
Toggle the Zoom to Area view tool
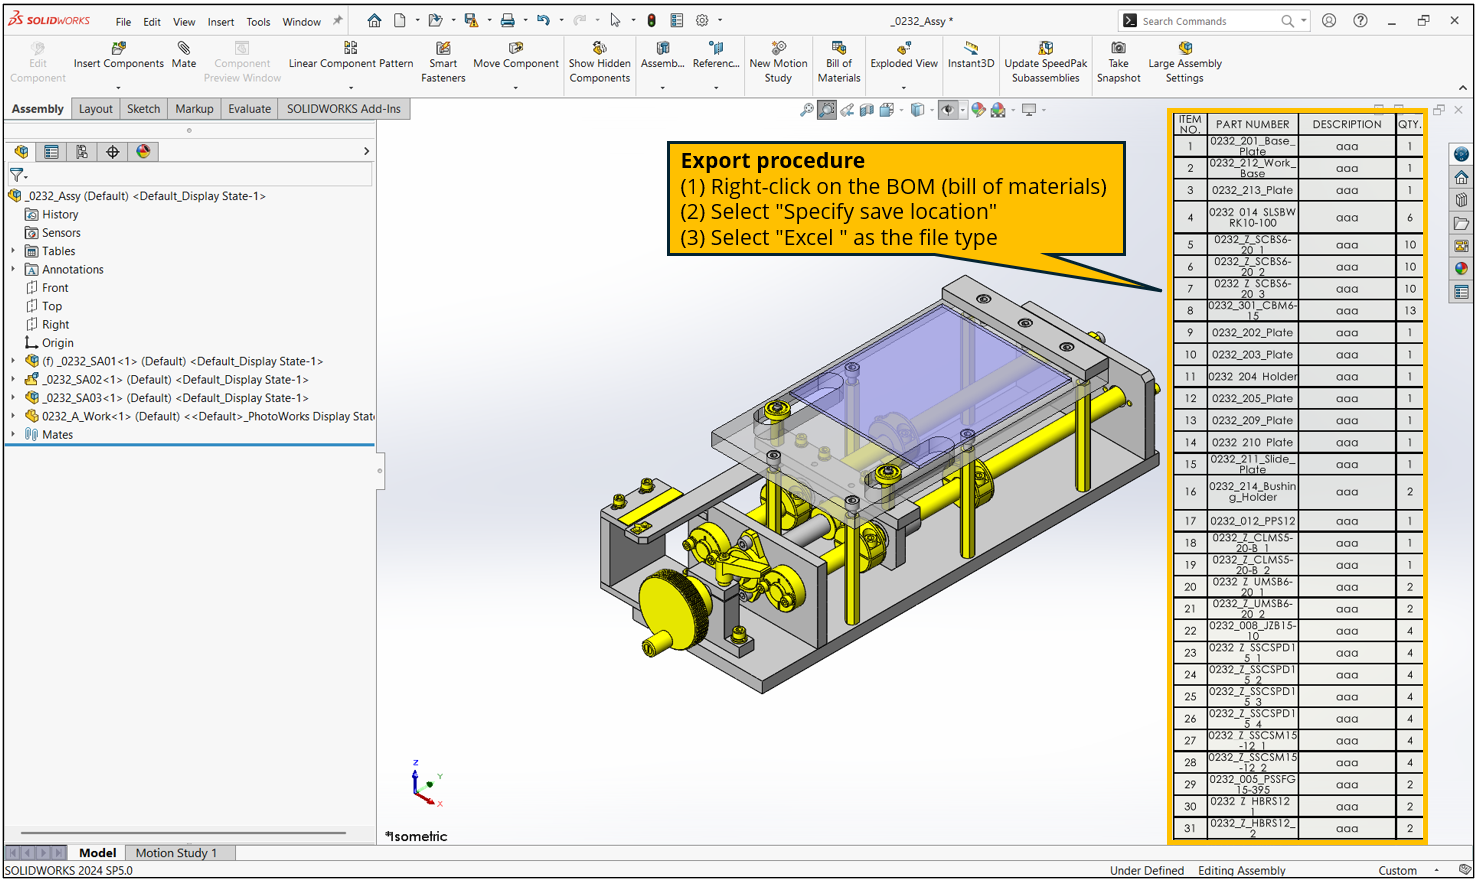click(827, 110)
